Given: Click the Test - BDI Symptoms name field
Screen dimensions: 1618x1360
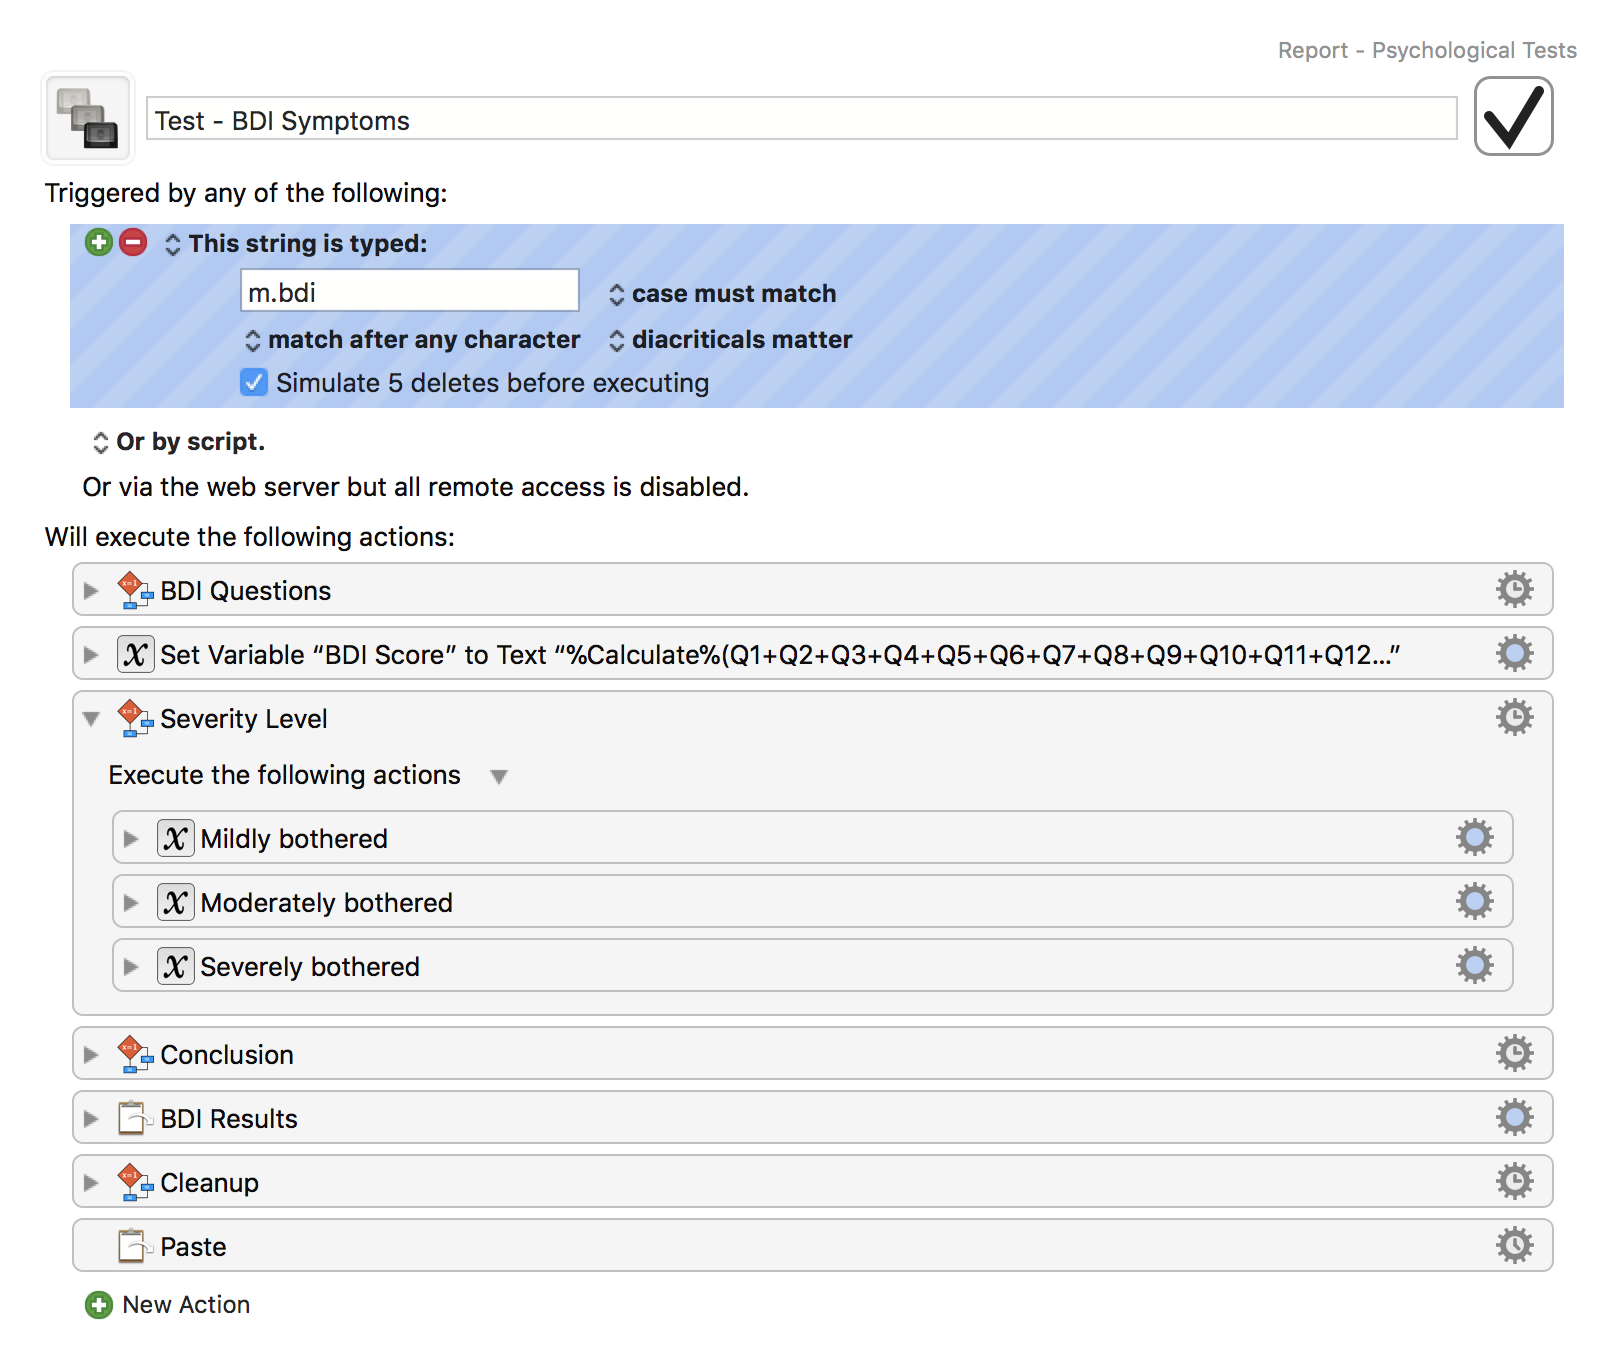Looking at the screenshot, I should [x=801, y=119].
